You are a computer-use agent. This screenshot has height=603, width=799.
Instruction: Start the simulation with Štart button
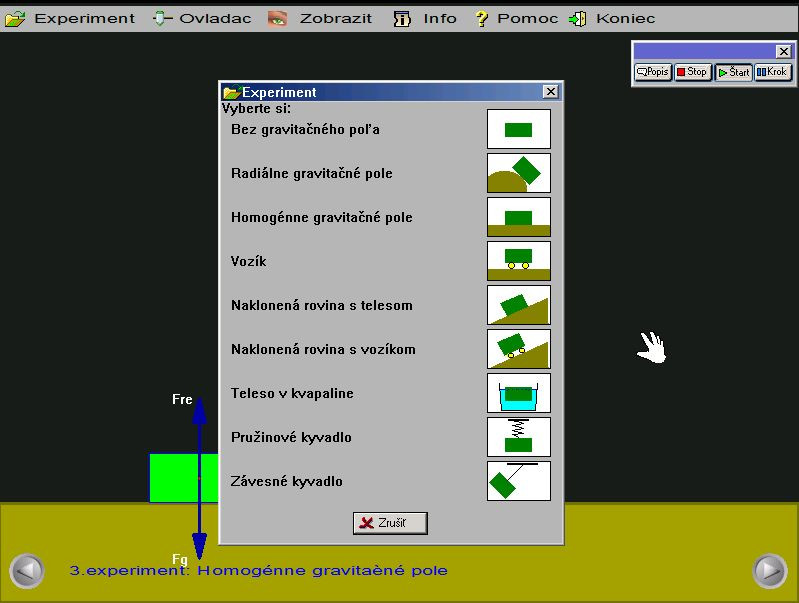pos(733,72)
